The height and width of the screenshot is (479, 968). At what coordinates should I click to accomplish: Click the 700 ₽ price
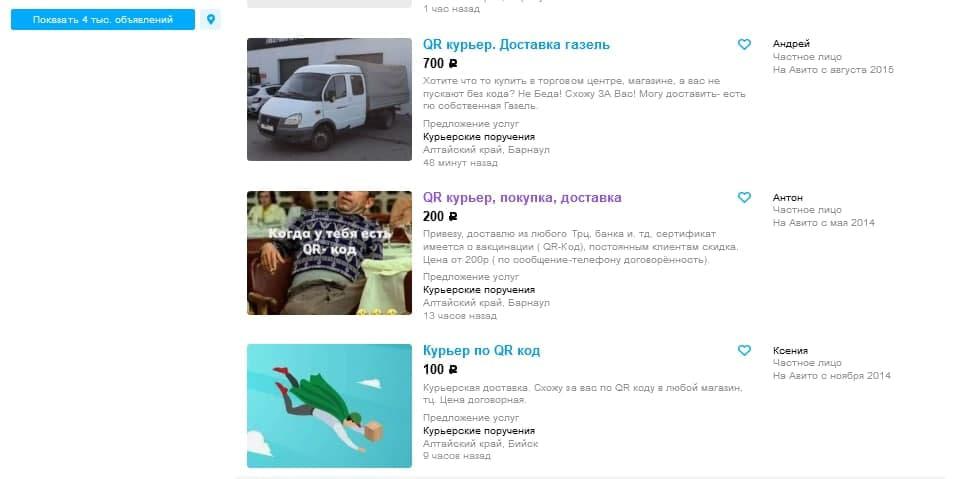(x=440, y=64)
